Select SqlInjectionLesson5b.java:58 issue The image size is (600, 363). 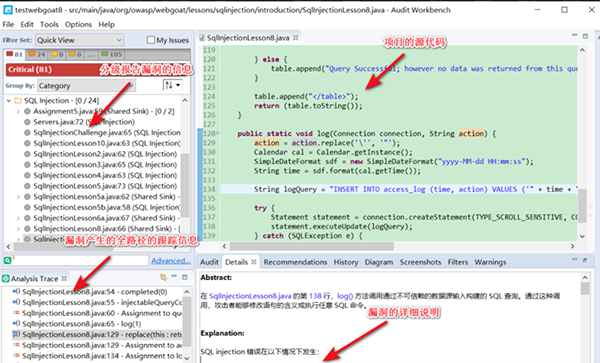[107, 207]
